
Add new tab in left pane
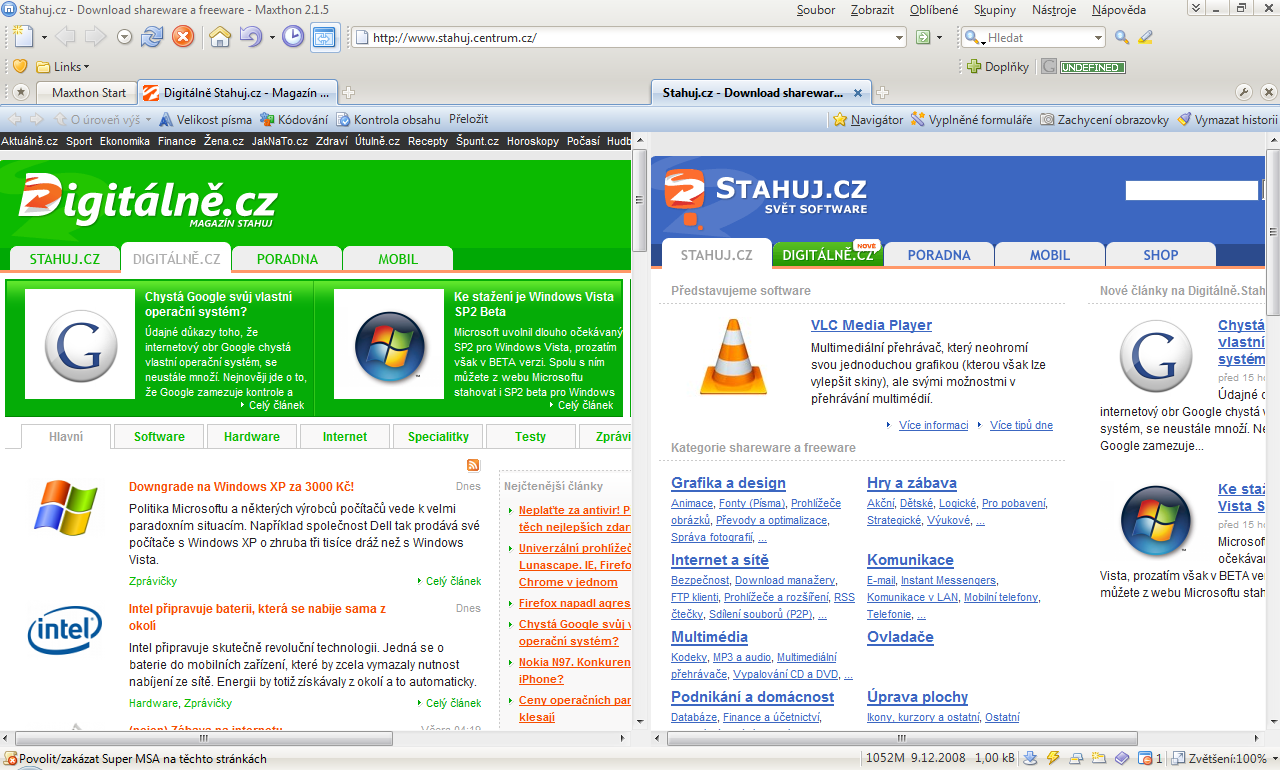(348, 92)
